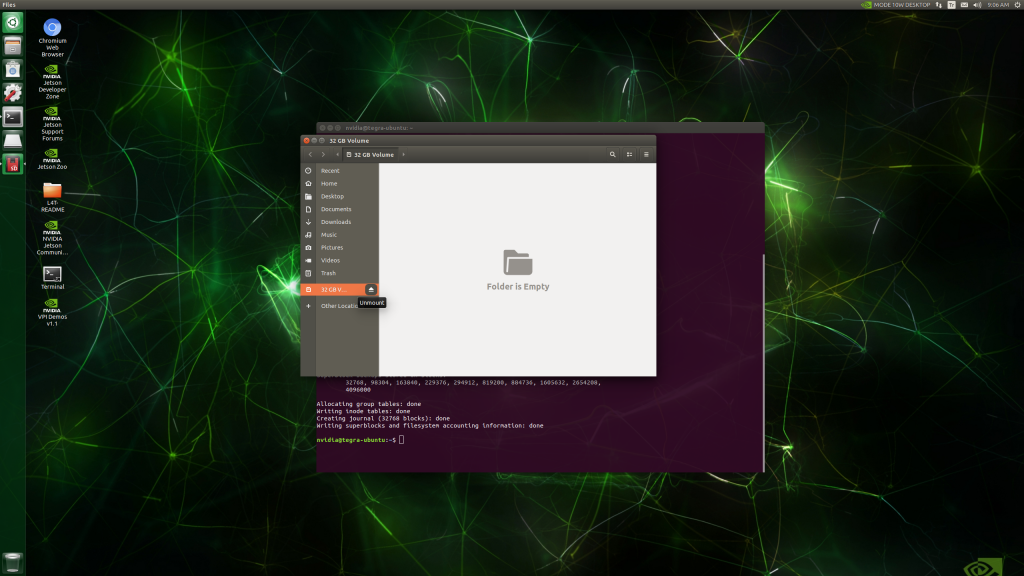Open the Files hamburger menu
The width and height of the screenshot is (1024, 576).
coord(646,155)
